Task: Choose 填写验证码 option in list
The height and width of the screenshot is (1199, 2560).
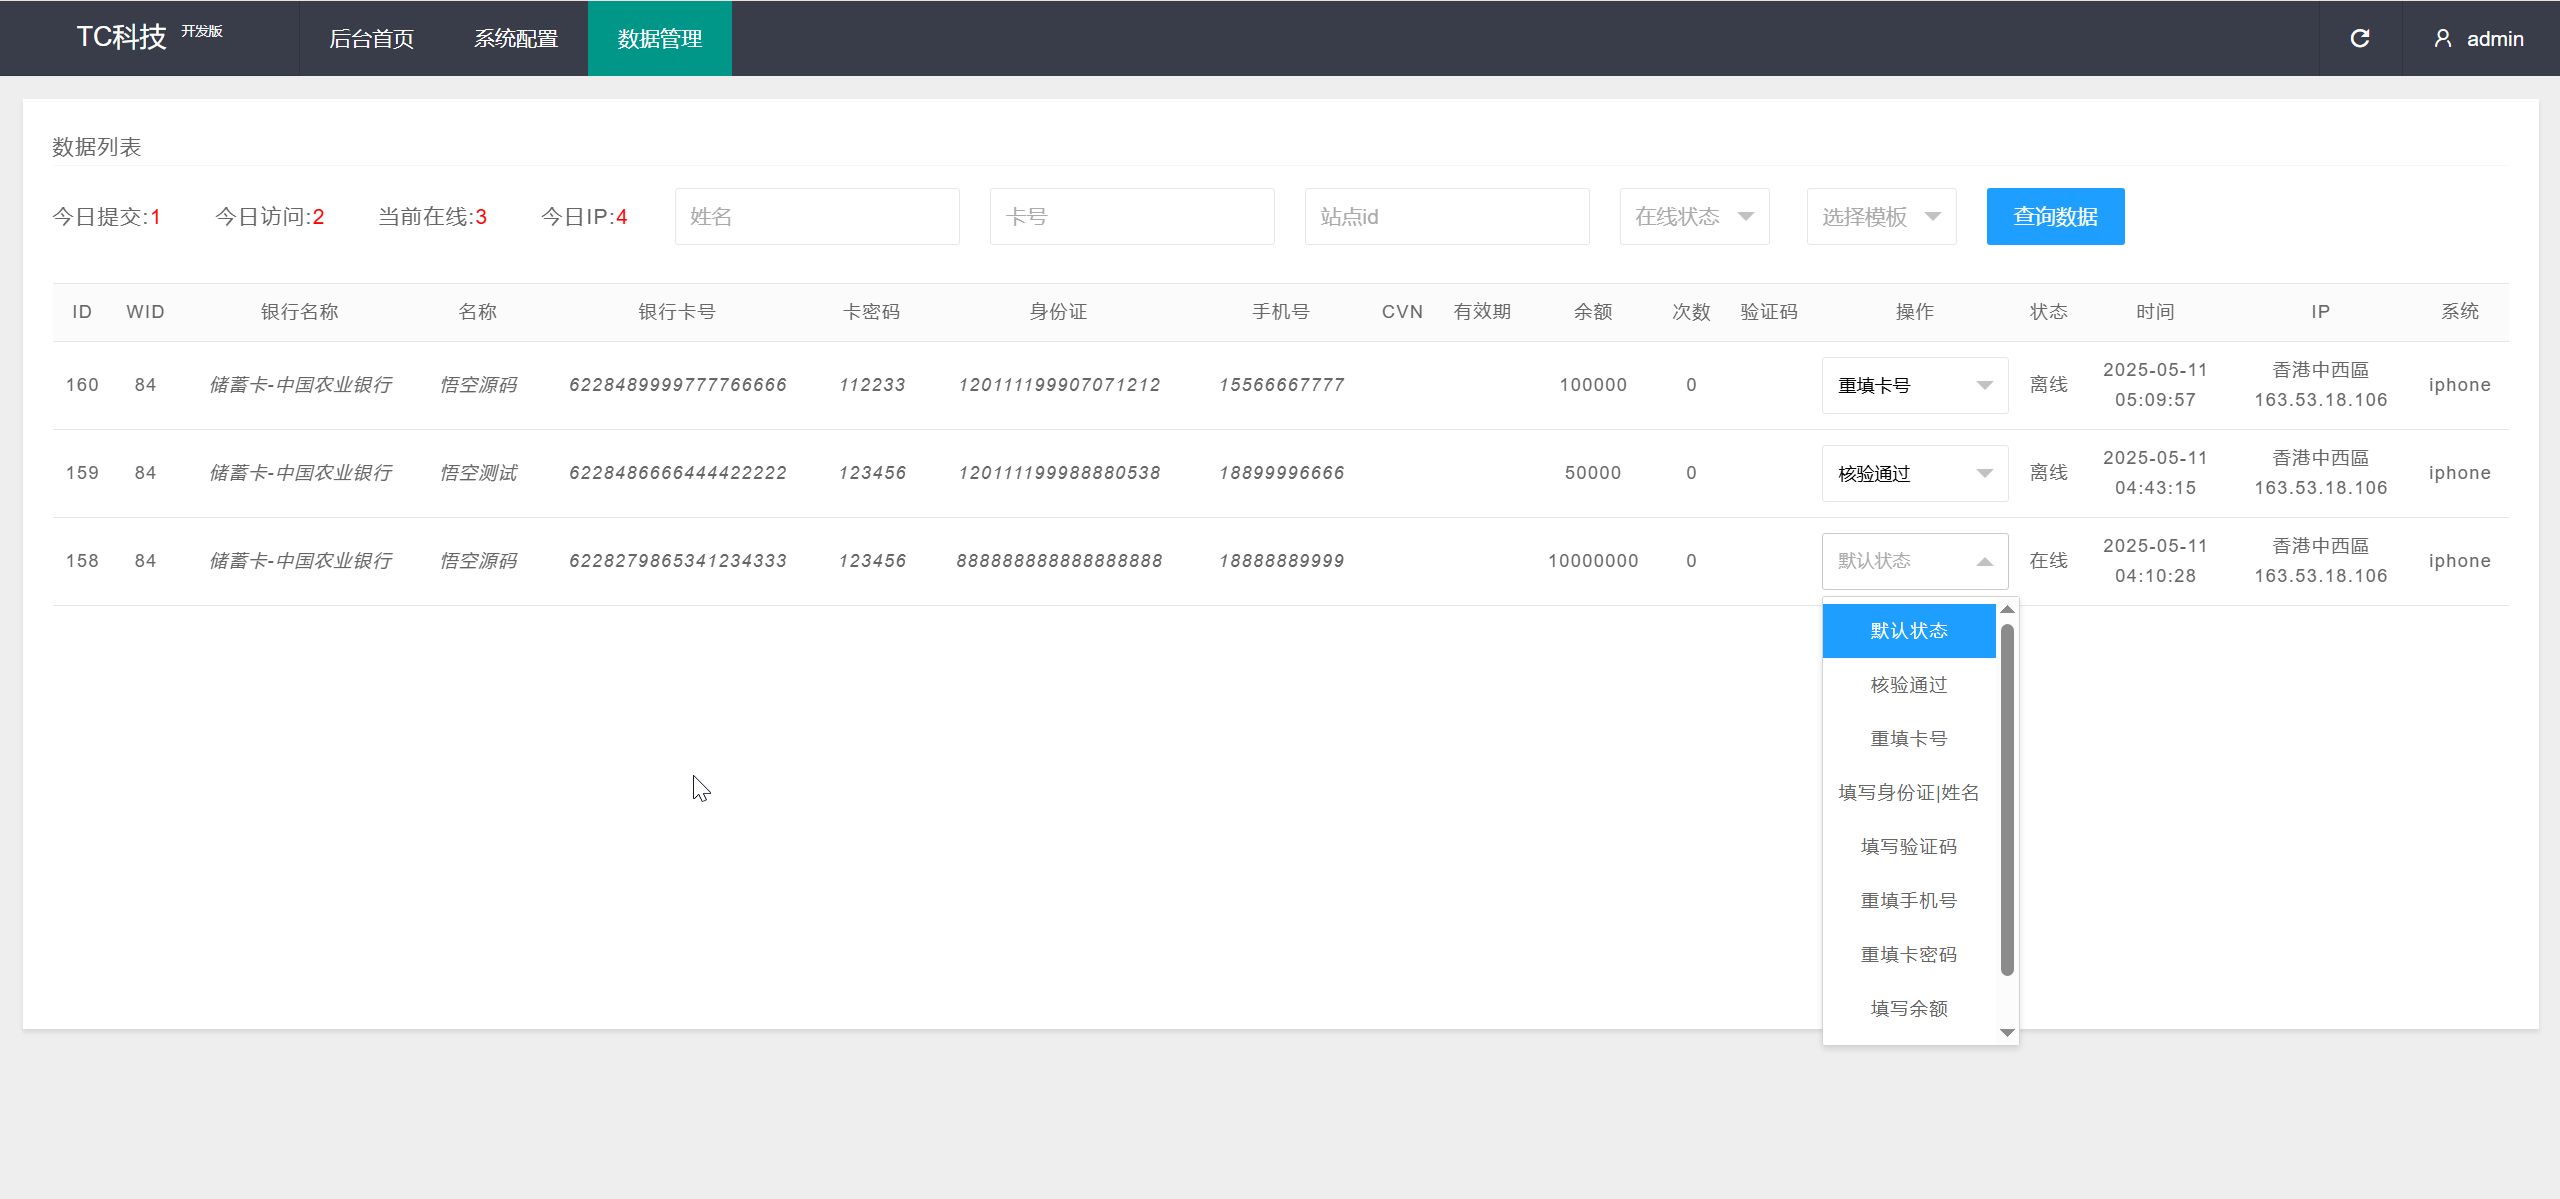Action: tap(1908, 847)
